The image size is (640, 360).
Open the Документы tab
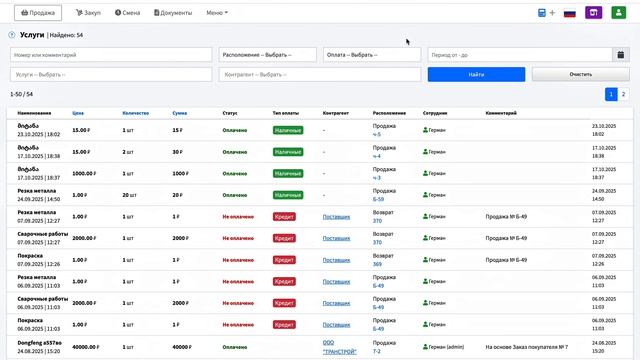coord(173,13)
